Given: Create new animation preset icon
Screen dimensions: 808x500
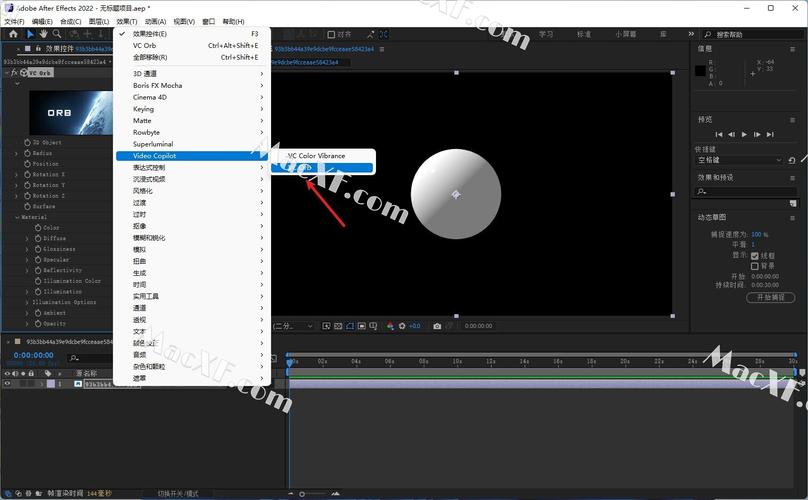Looking at the screenshot, I should click(793, 204).
